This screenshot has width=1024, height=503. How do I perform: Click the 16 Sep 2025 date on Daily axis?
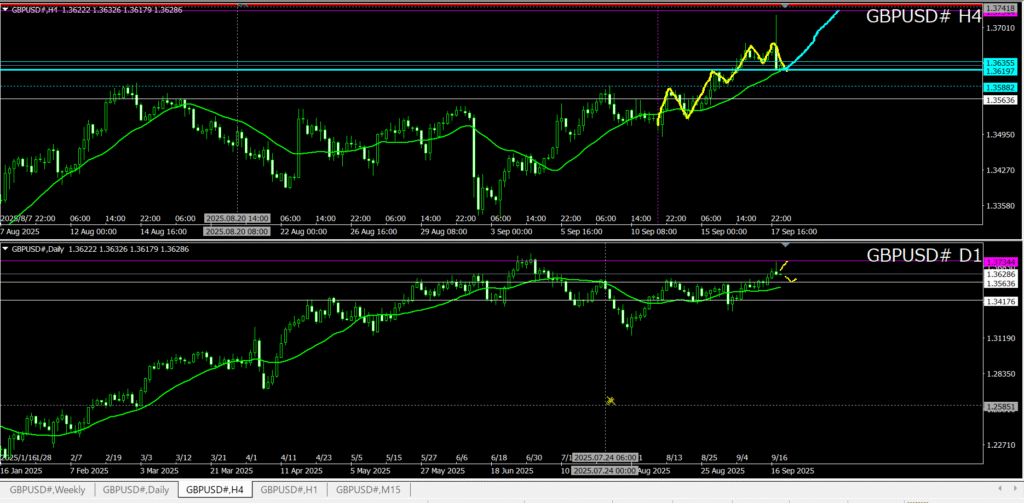[794, 470]
